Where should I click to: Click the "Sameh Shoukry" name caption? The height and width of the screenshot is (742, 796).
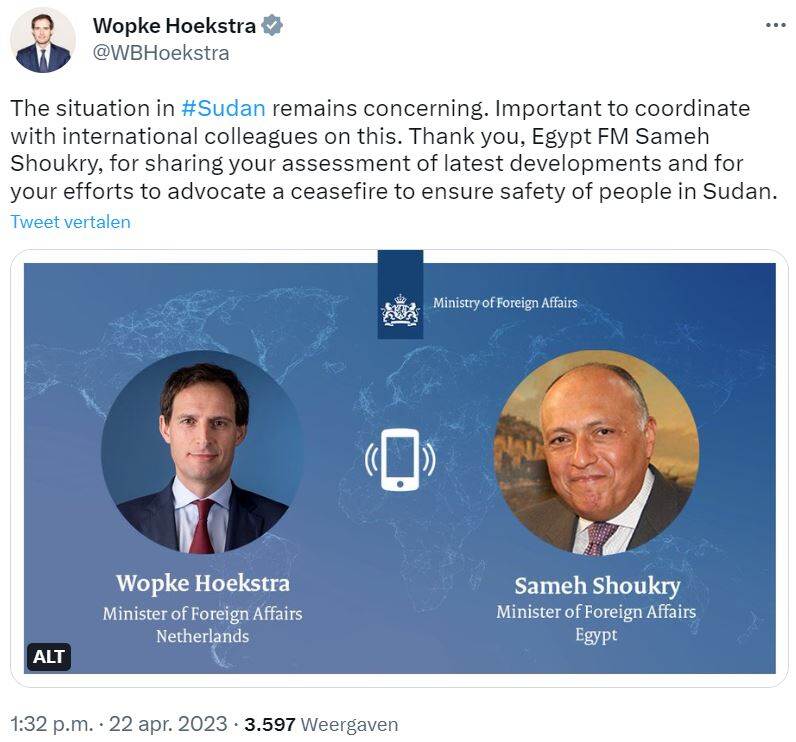(596, 586)
